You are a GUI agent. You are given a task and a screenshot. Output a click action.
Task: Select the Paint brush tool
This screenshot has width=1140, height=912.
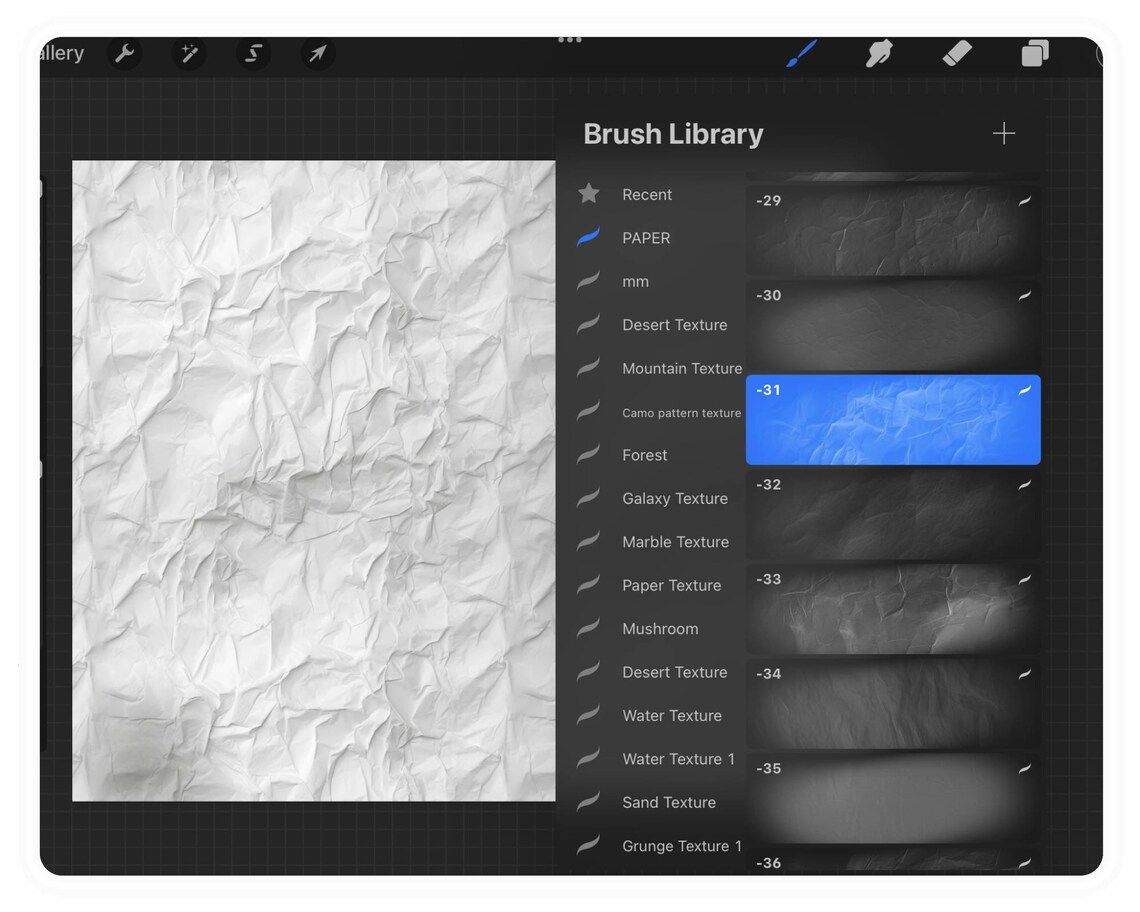800,54
